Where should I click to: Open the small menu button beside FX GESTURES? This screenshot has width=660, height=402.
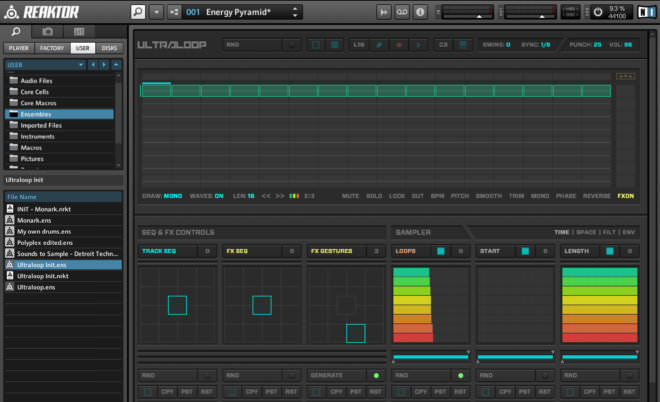click(x=376, y=251)
